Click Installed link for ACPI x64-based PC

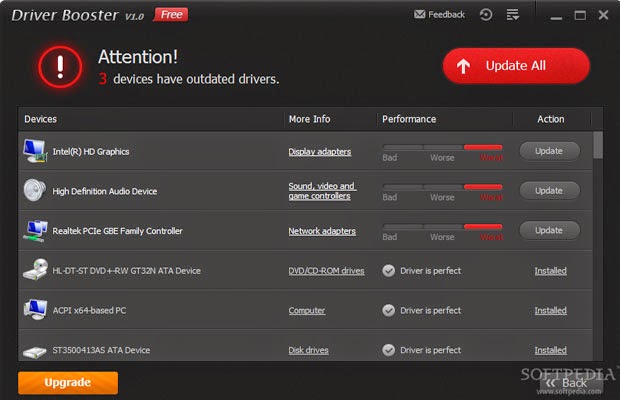pos(550,311)
